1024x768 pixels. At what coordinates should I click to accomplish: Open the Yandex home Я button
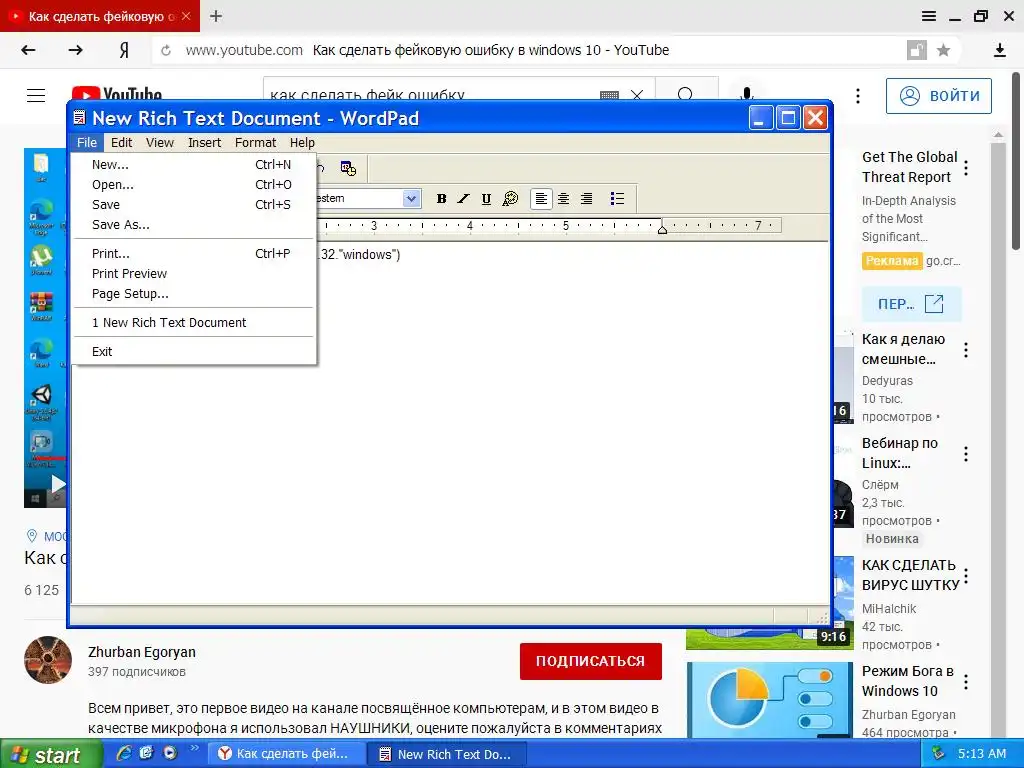[123, 50]
